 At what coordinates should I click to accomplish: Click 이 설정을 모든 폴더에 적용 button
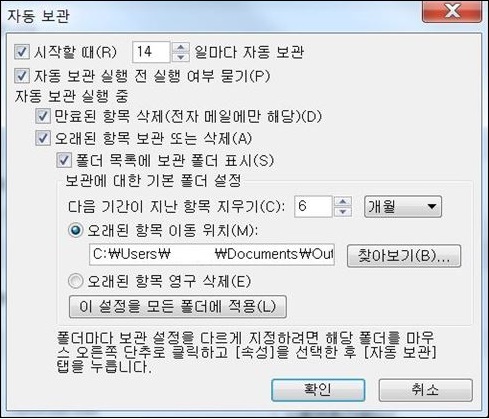coord(178,306)
